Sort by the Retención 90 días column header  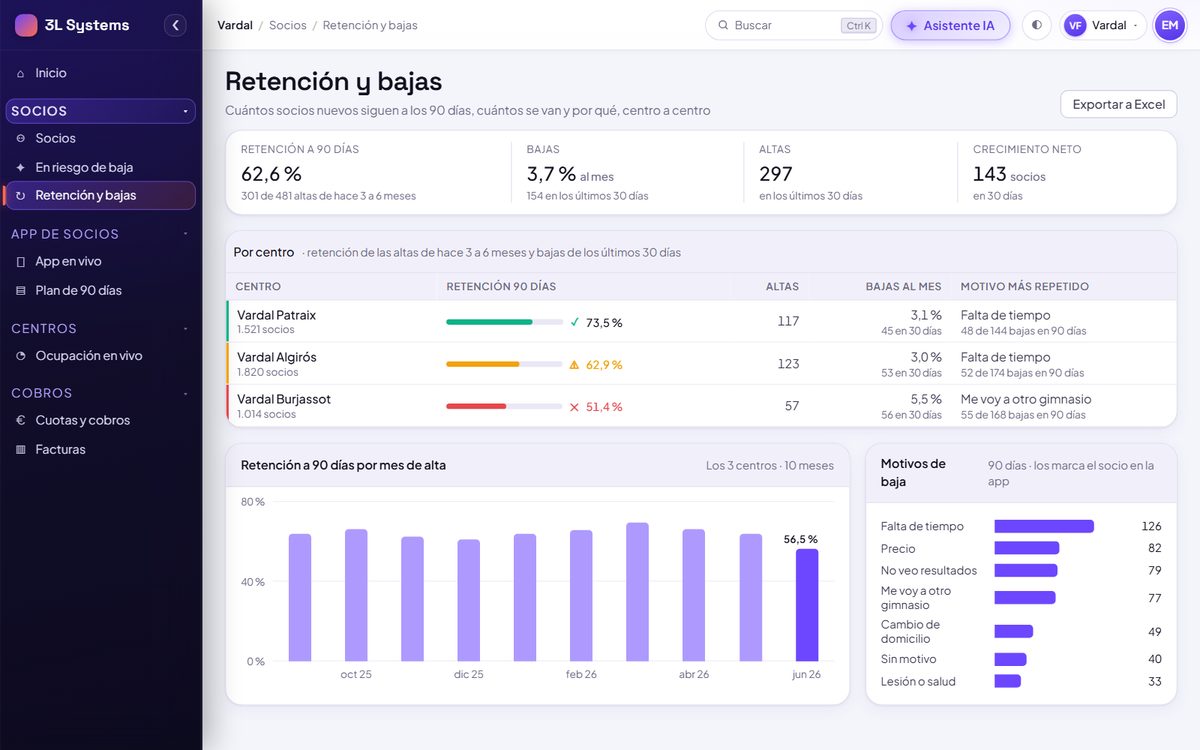pyautogui.click(x=501, y=287)
